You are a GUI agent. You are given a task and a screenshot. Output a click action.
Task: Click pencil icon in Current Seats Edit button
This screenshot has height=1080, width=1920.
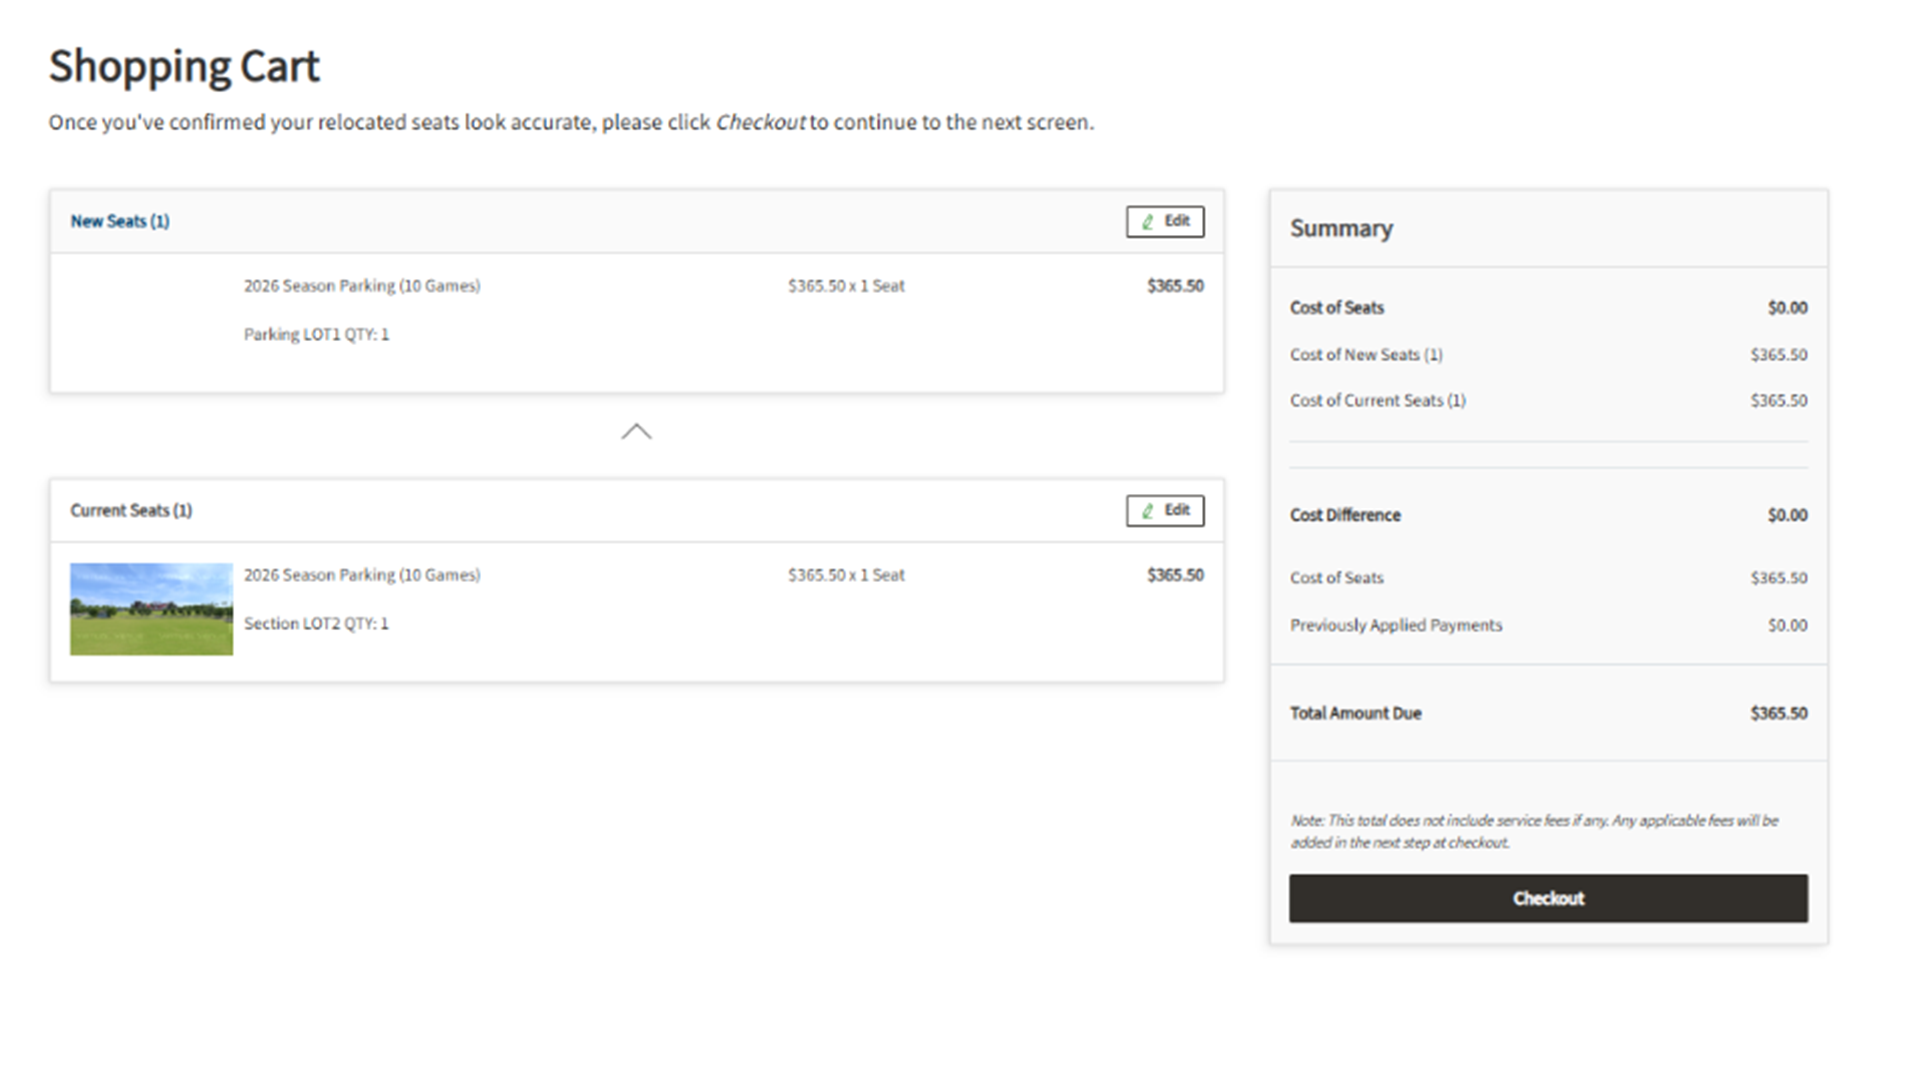point(1148,511)
